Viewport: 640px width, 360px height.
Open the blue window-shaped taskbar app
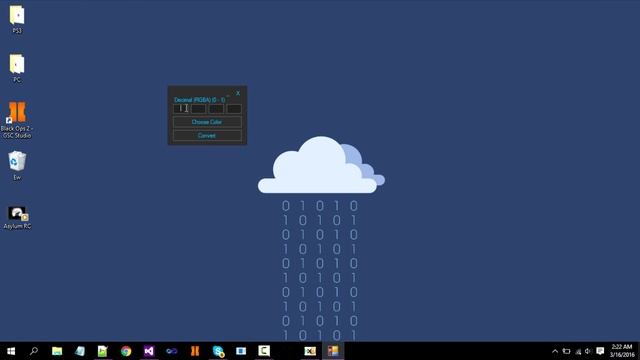point(241,351)
